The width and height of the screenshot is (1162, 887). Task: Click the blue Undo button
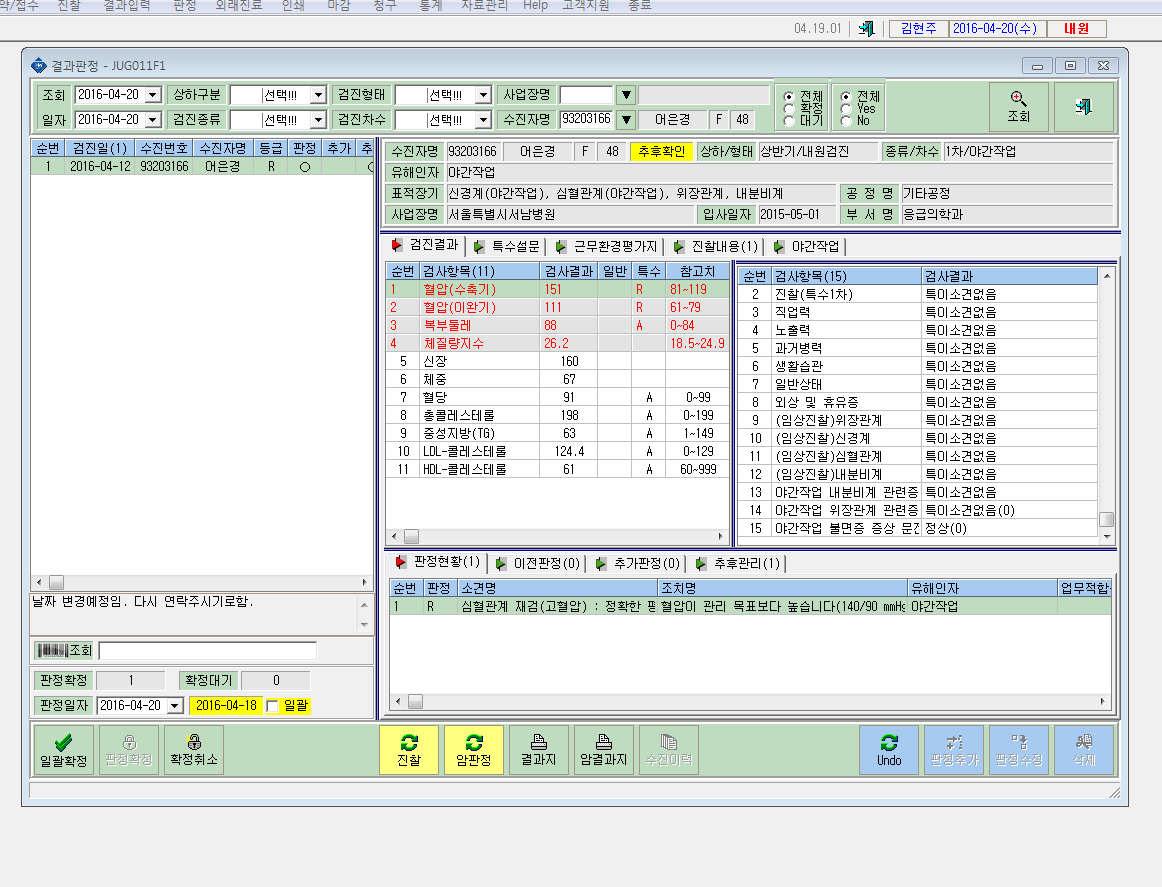coord(889,750)
